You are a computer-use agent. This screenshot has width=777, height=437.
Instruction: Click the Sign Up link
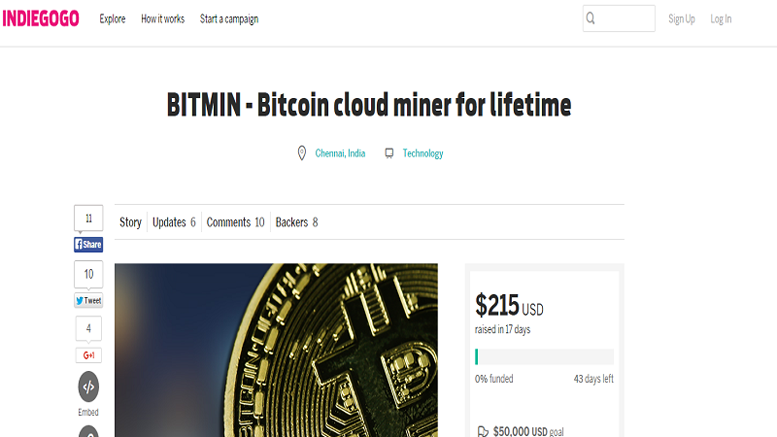[x=681, y=19]
